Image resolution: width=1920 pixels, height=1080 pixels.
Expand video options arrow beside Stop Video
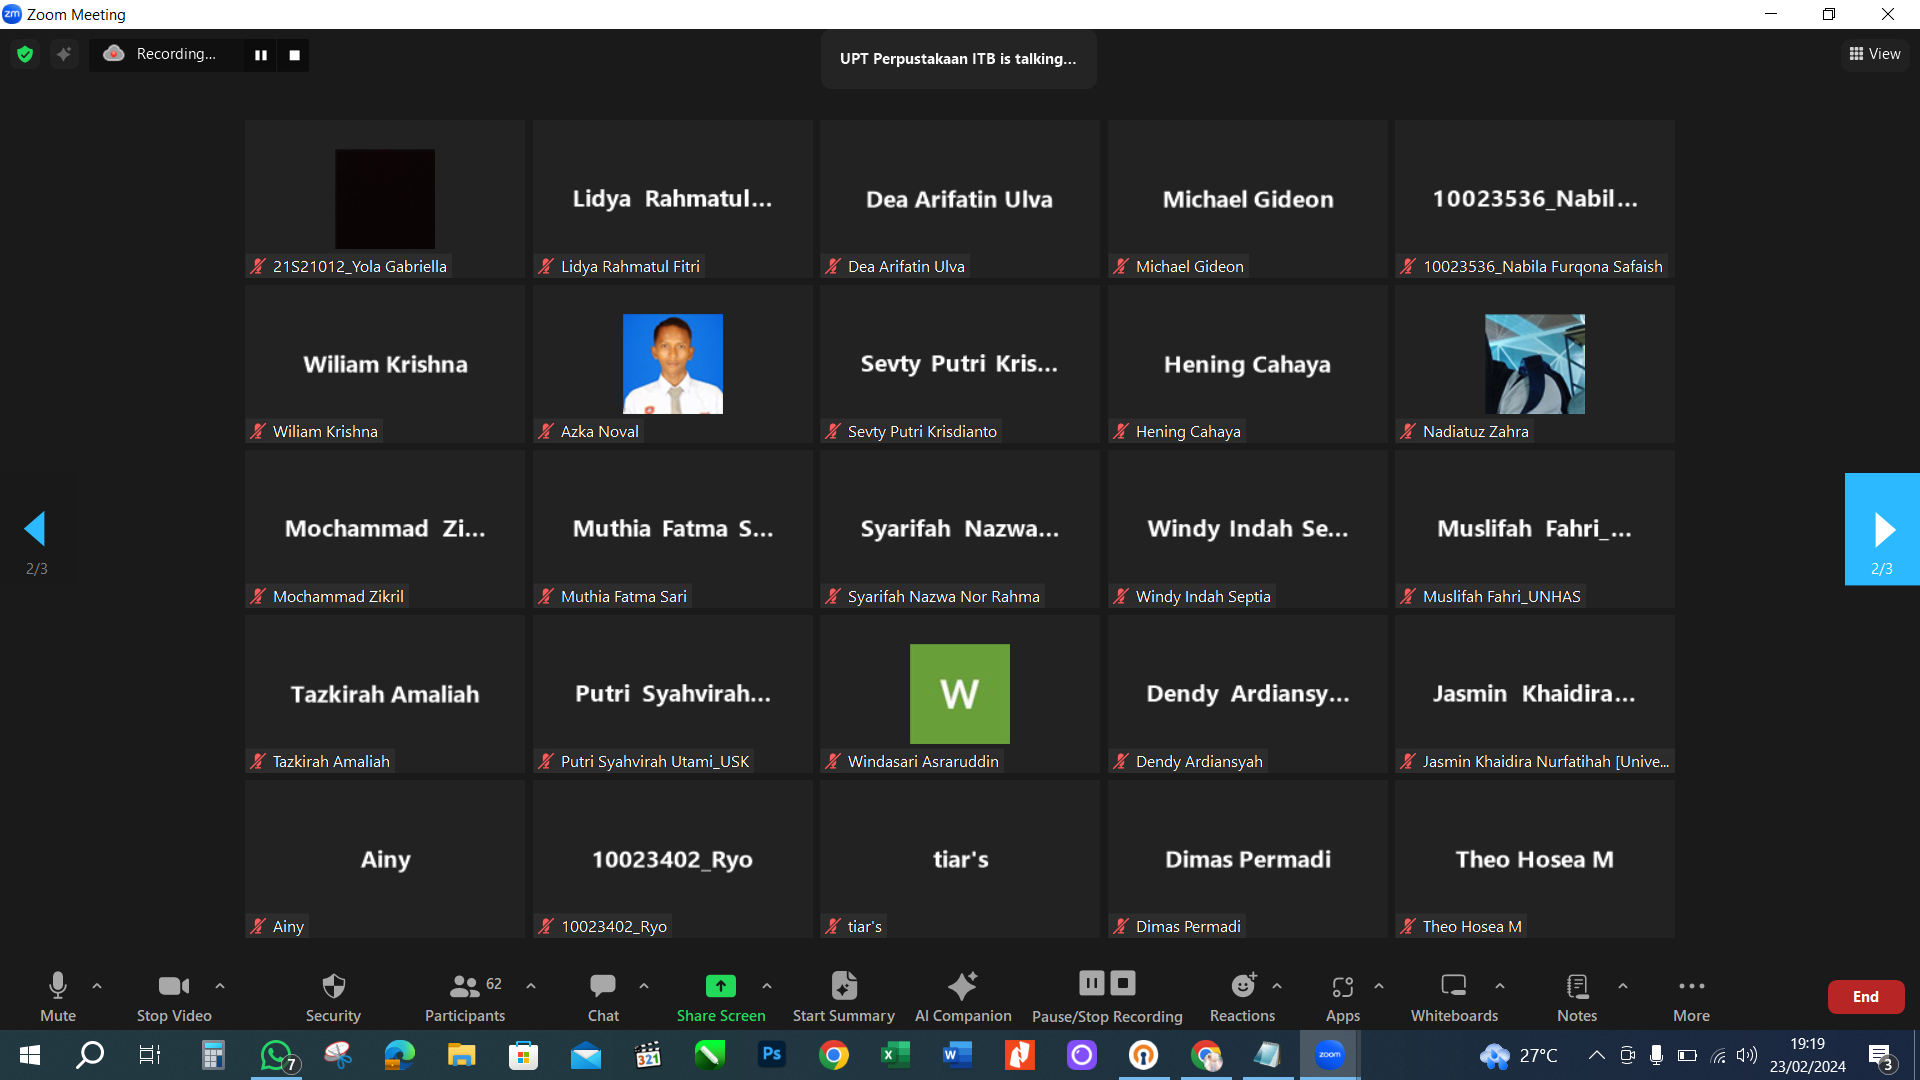pyautogui.click(x=220, y=986)
